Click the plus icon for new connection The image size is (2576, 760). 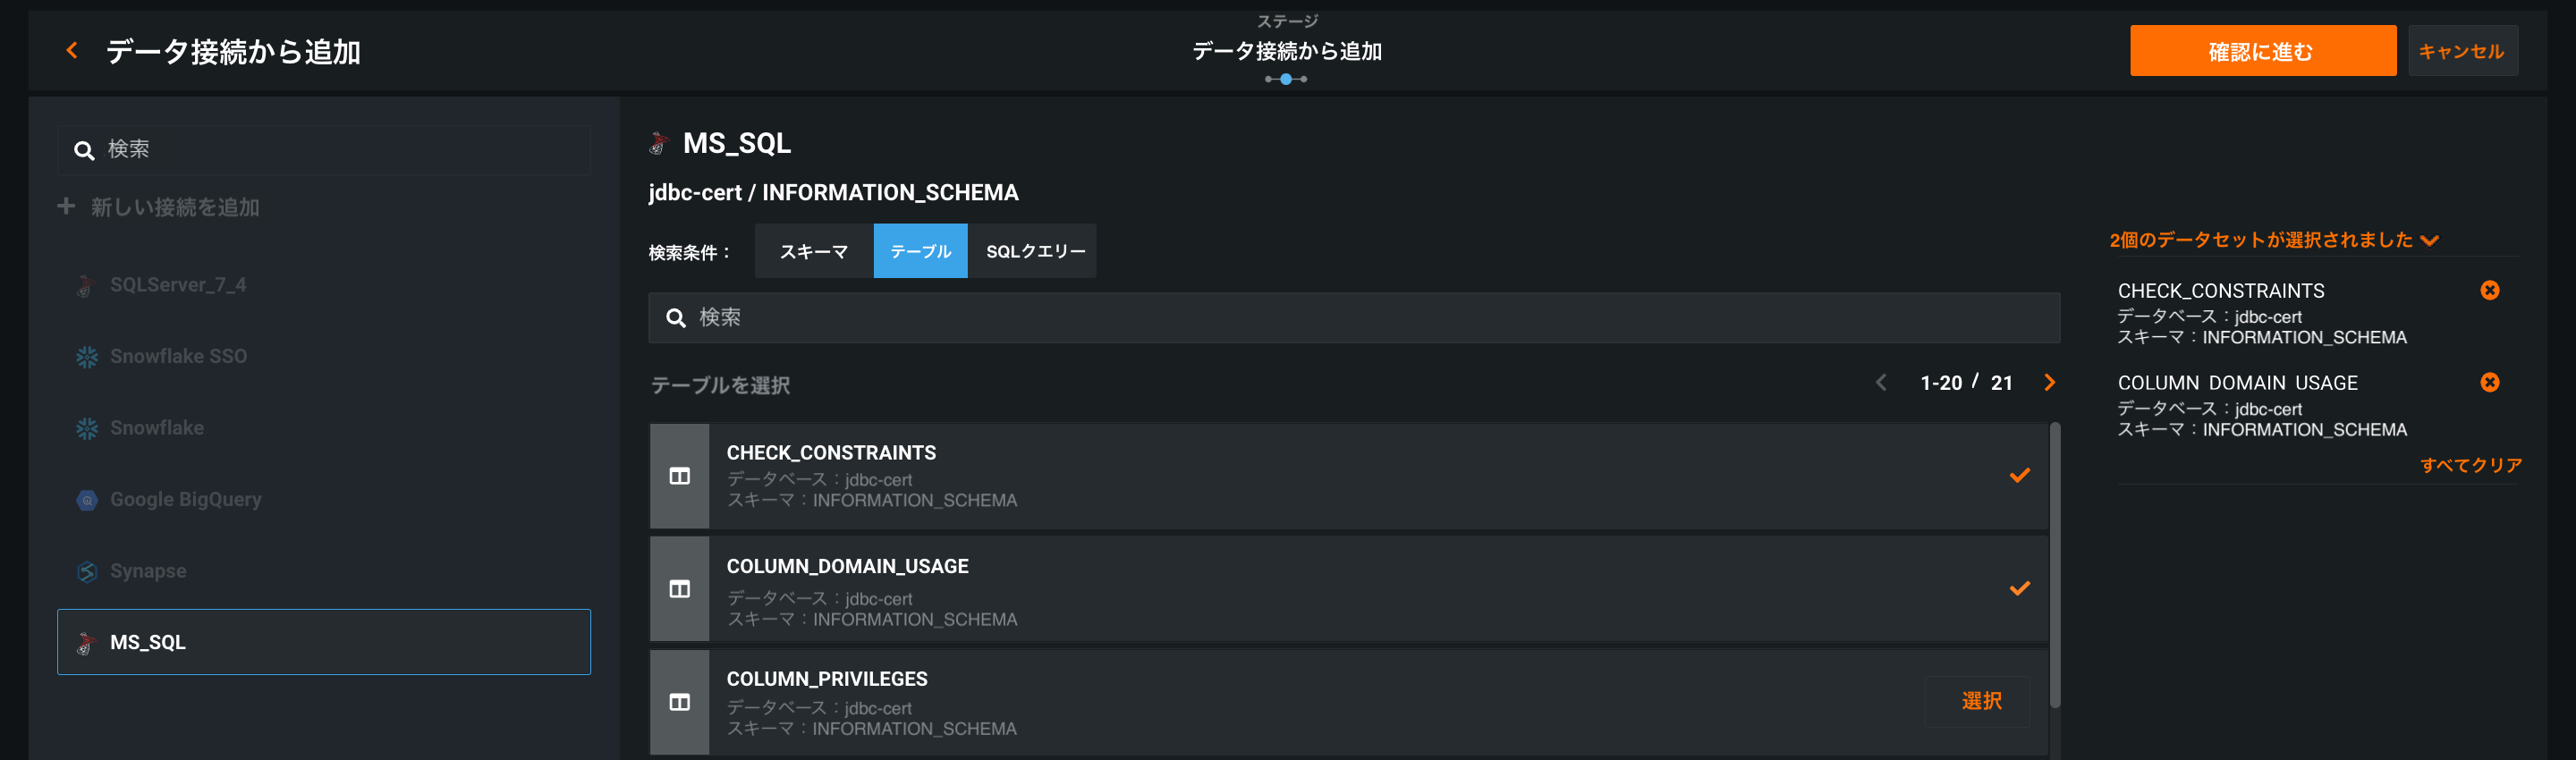click(x=66, y=206)
